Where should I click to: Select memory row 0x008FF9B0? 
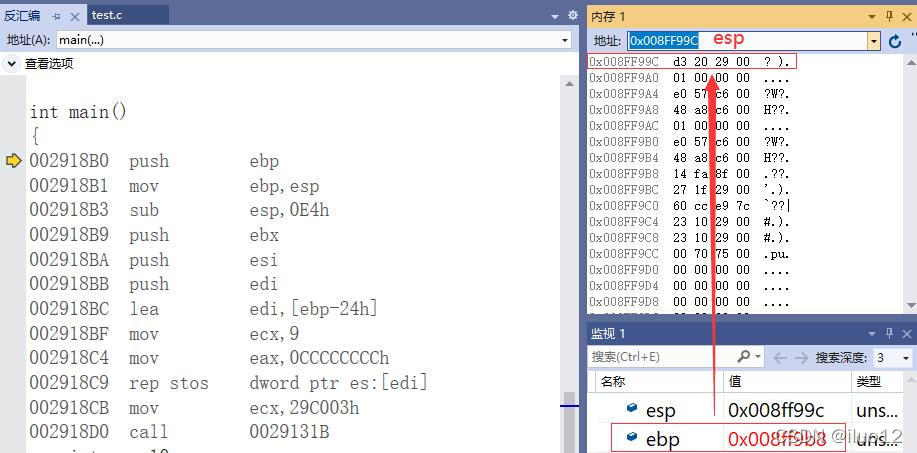(x=690, y=141)
